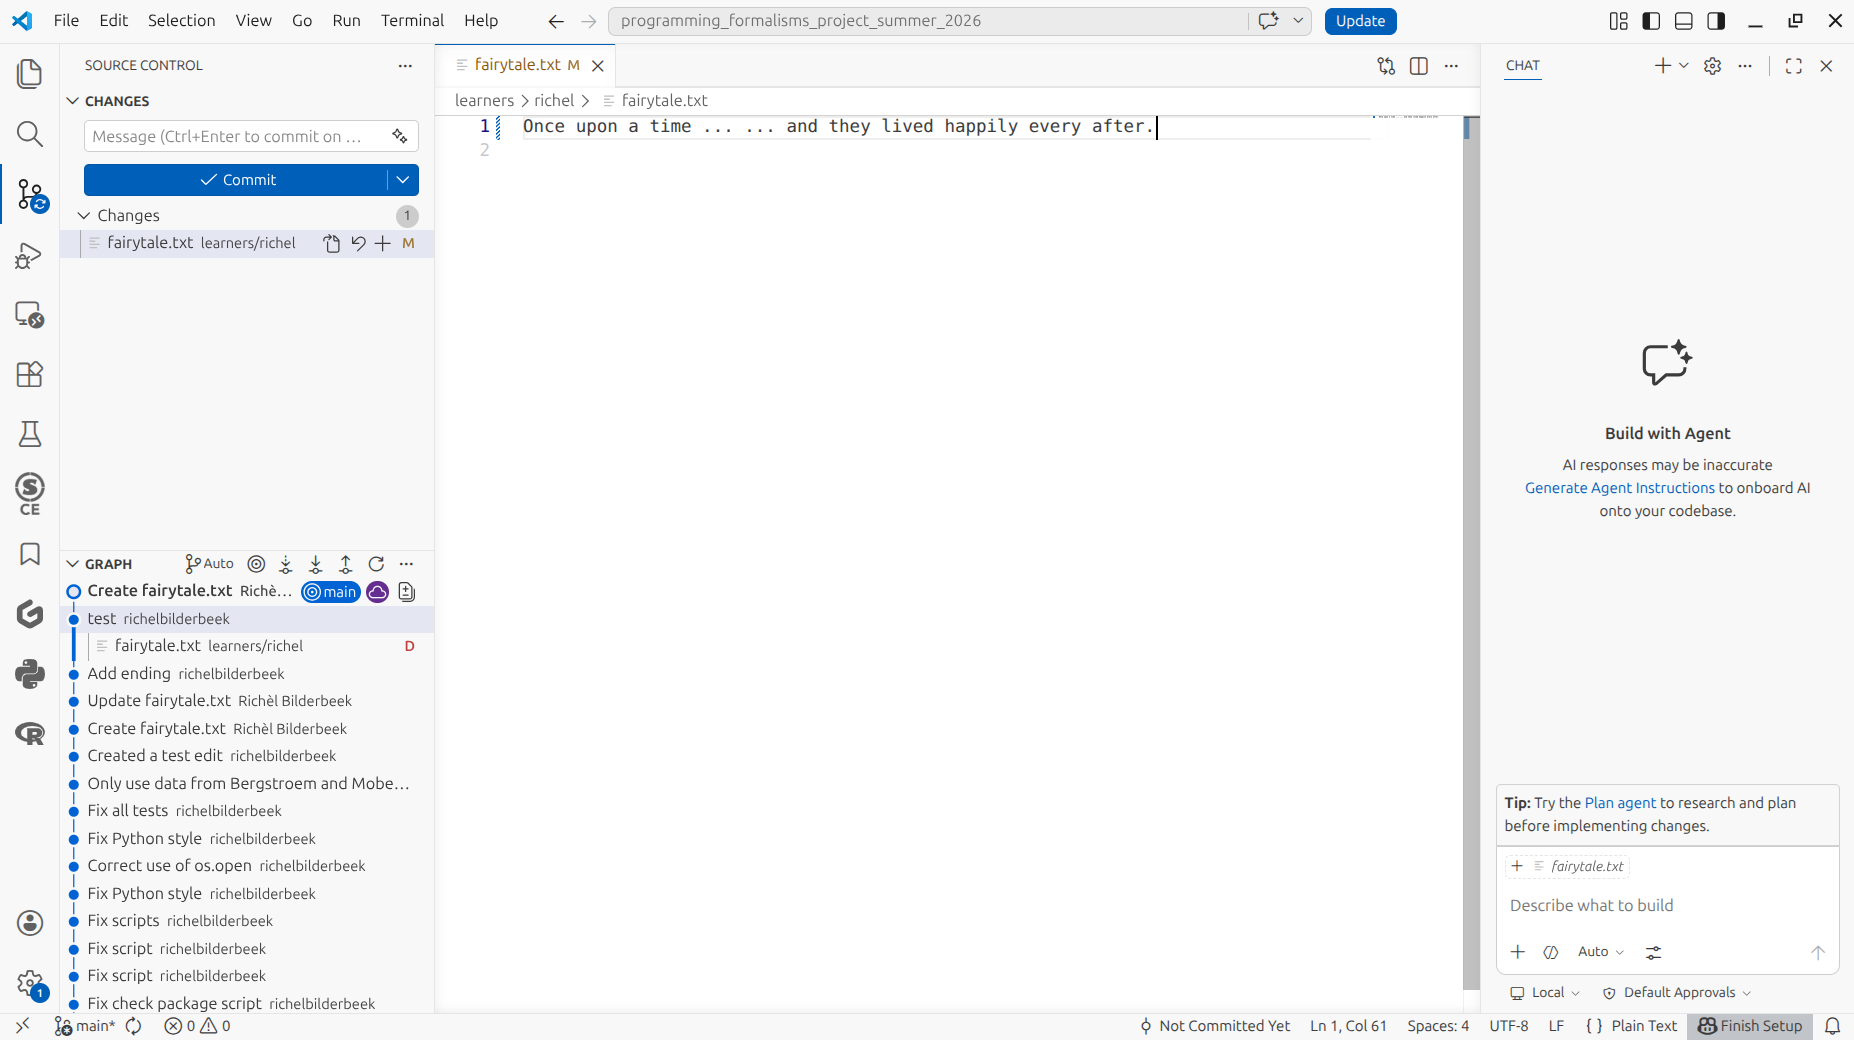
Task: Open the Local session target dropdown
Action: 1545,993
